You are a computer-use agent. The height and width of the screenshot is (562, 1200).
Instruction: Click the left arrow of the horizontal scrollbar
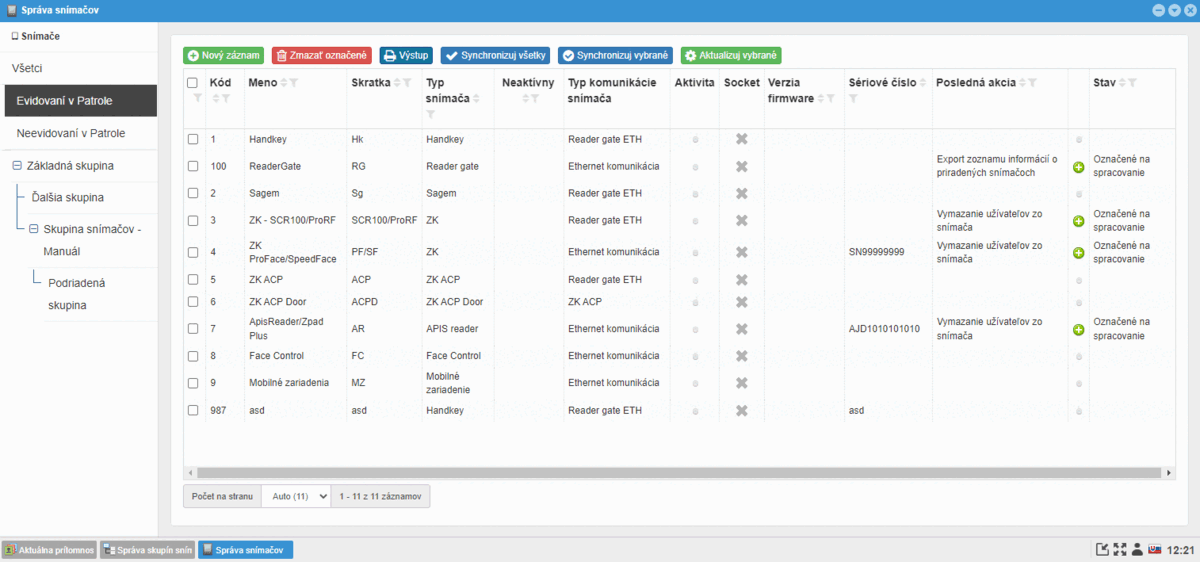(190, 472)
